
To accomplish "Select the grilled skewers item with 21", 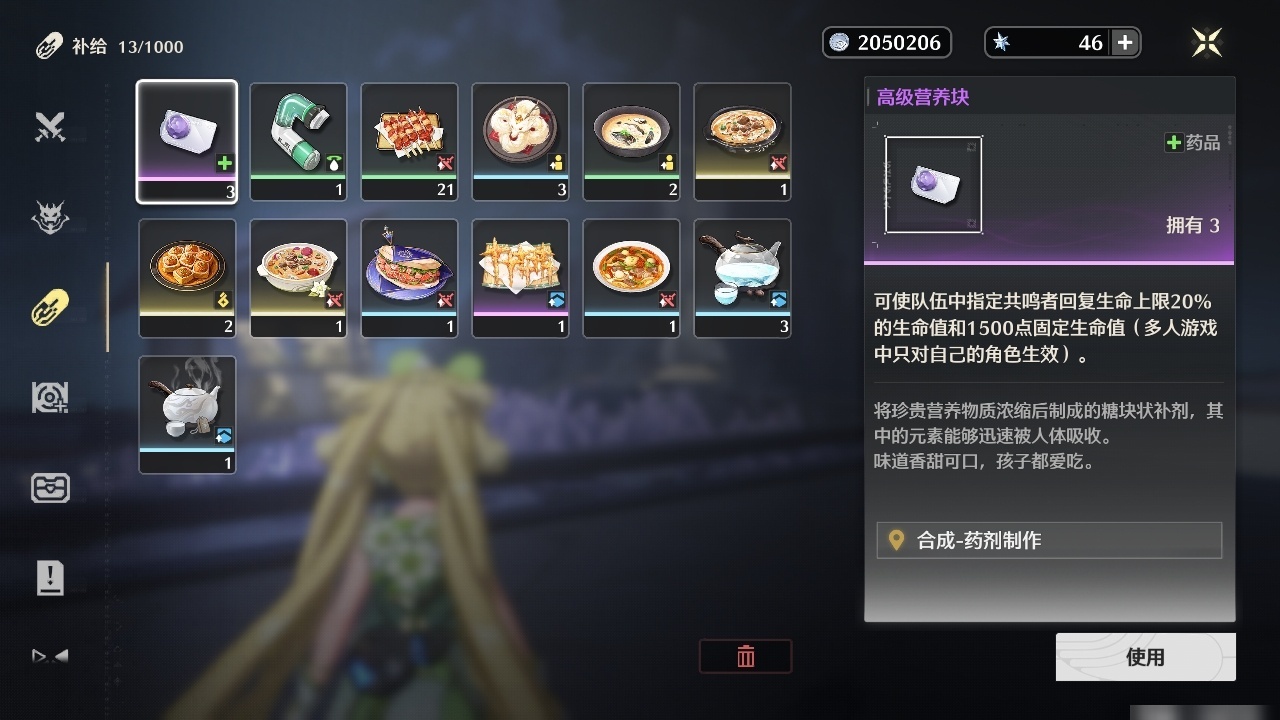I will coord(409,141).
